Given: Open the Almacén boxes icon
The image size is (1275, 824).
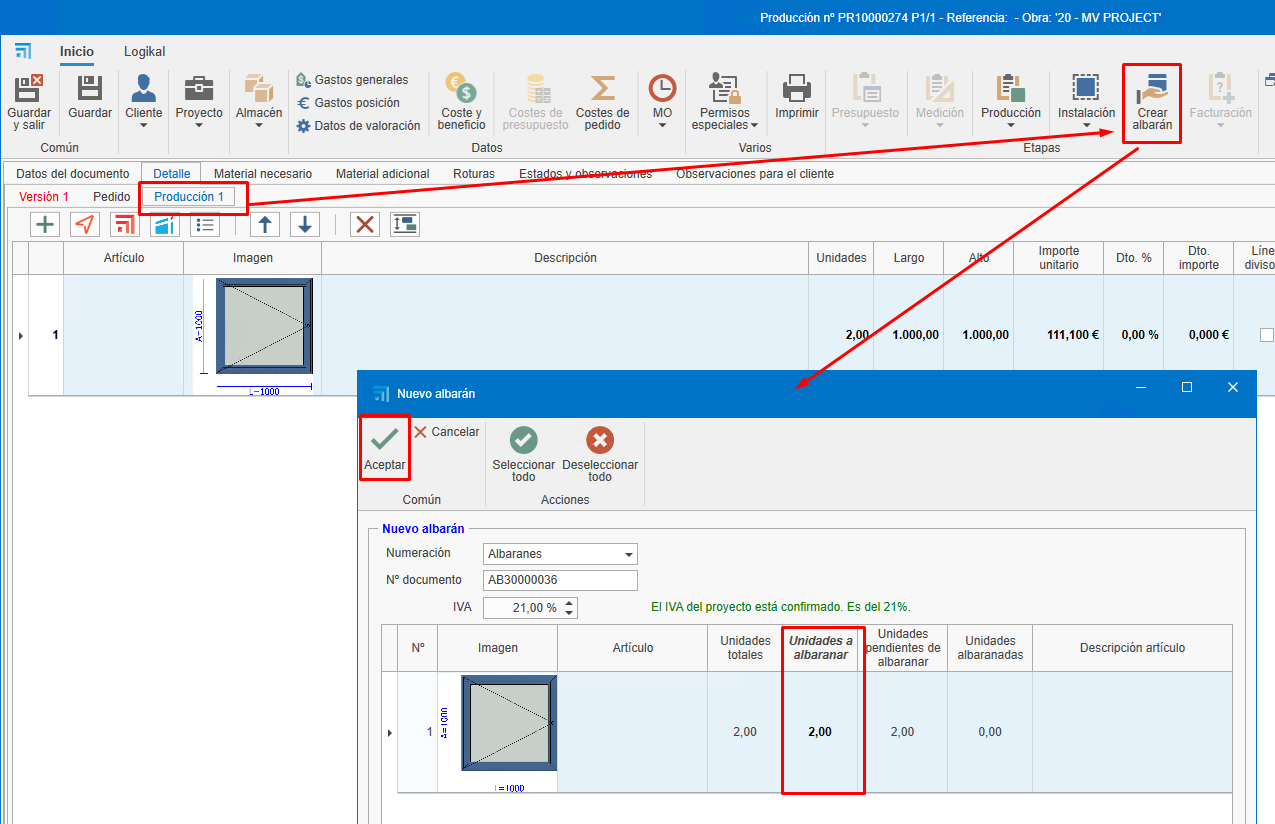Looking at the screenshot, I should coord(259,88).
